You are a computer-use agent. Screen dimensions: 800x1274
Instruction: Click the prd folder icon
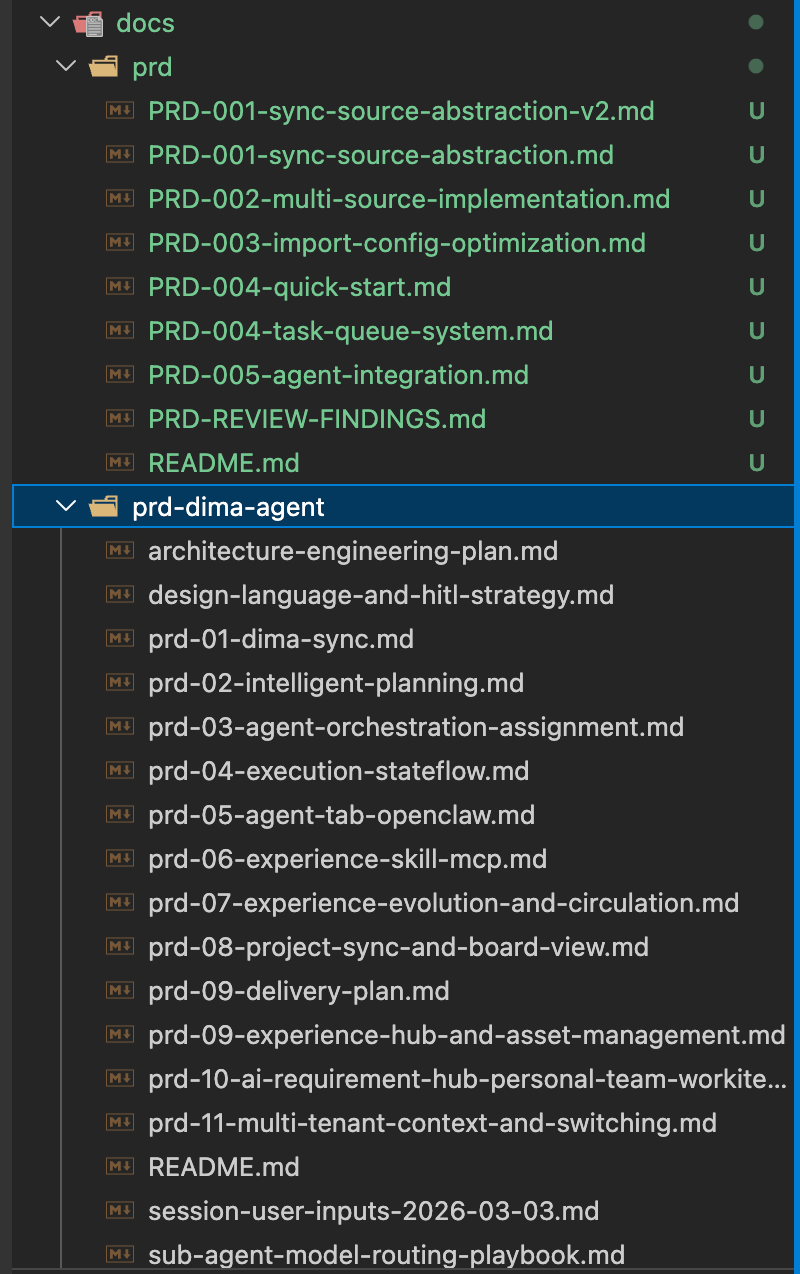(104, 67)
